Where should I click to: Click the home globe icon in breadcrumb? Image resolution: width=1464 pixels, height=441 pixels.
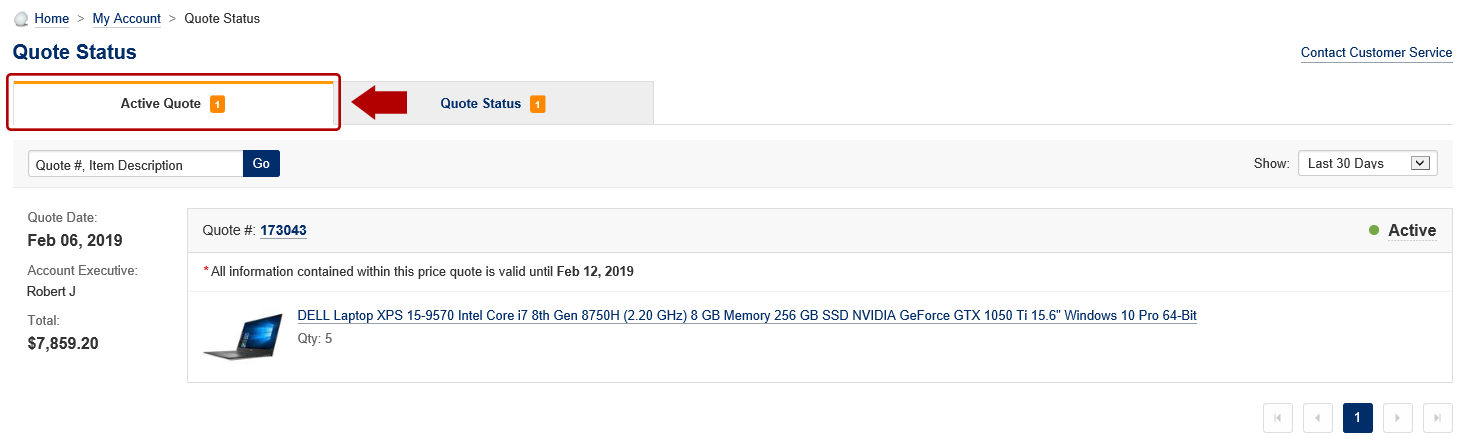tap(21, 19)
